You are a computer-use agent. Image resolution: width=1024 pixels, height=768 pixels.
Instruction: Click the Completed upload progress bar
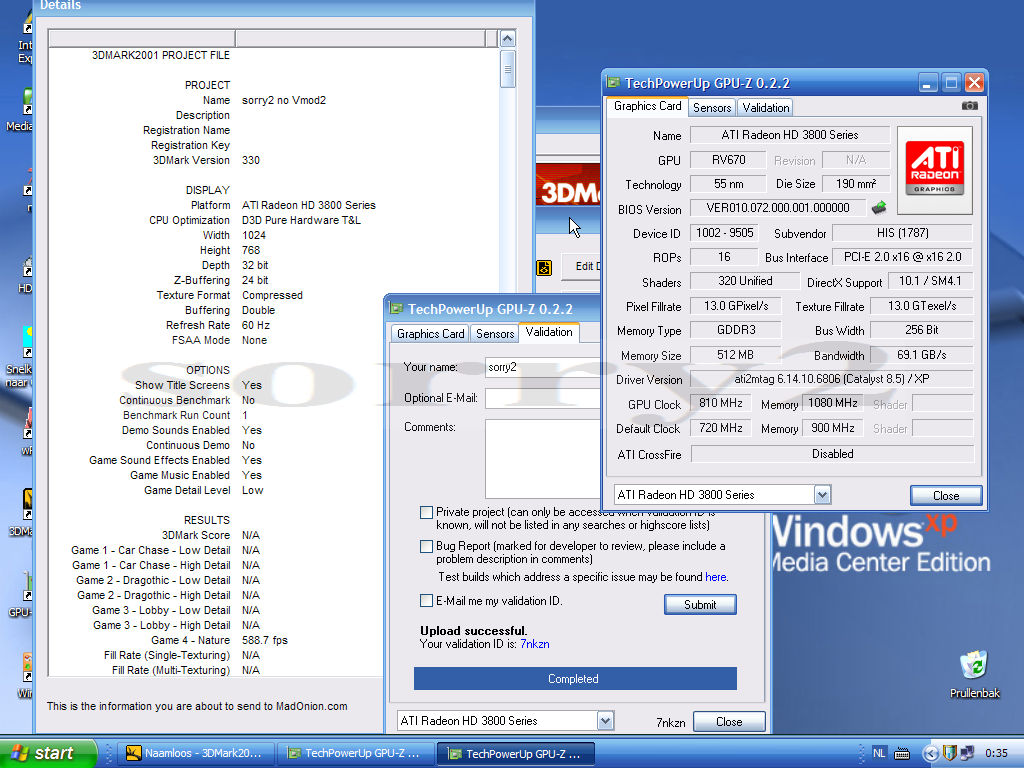(575, 679)
